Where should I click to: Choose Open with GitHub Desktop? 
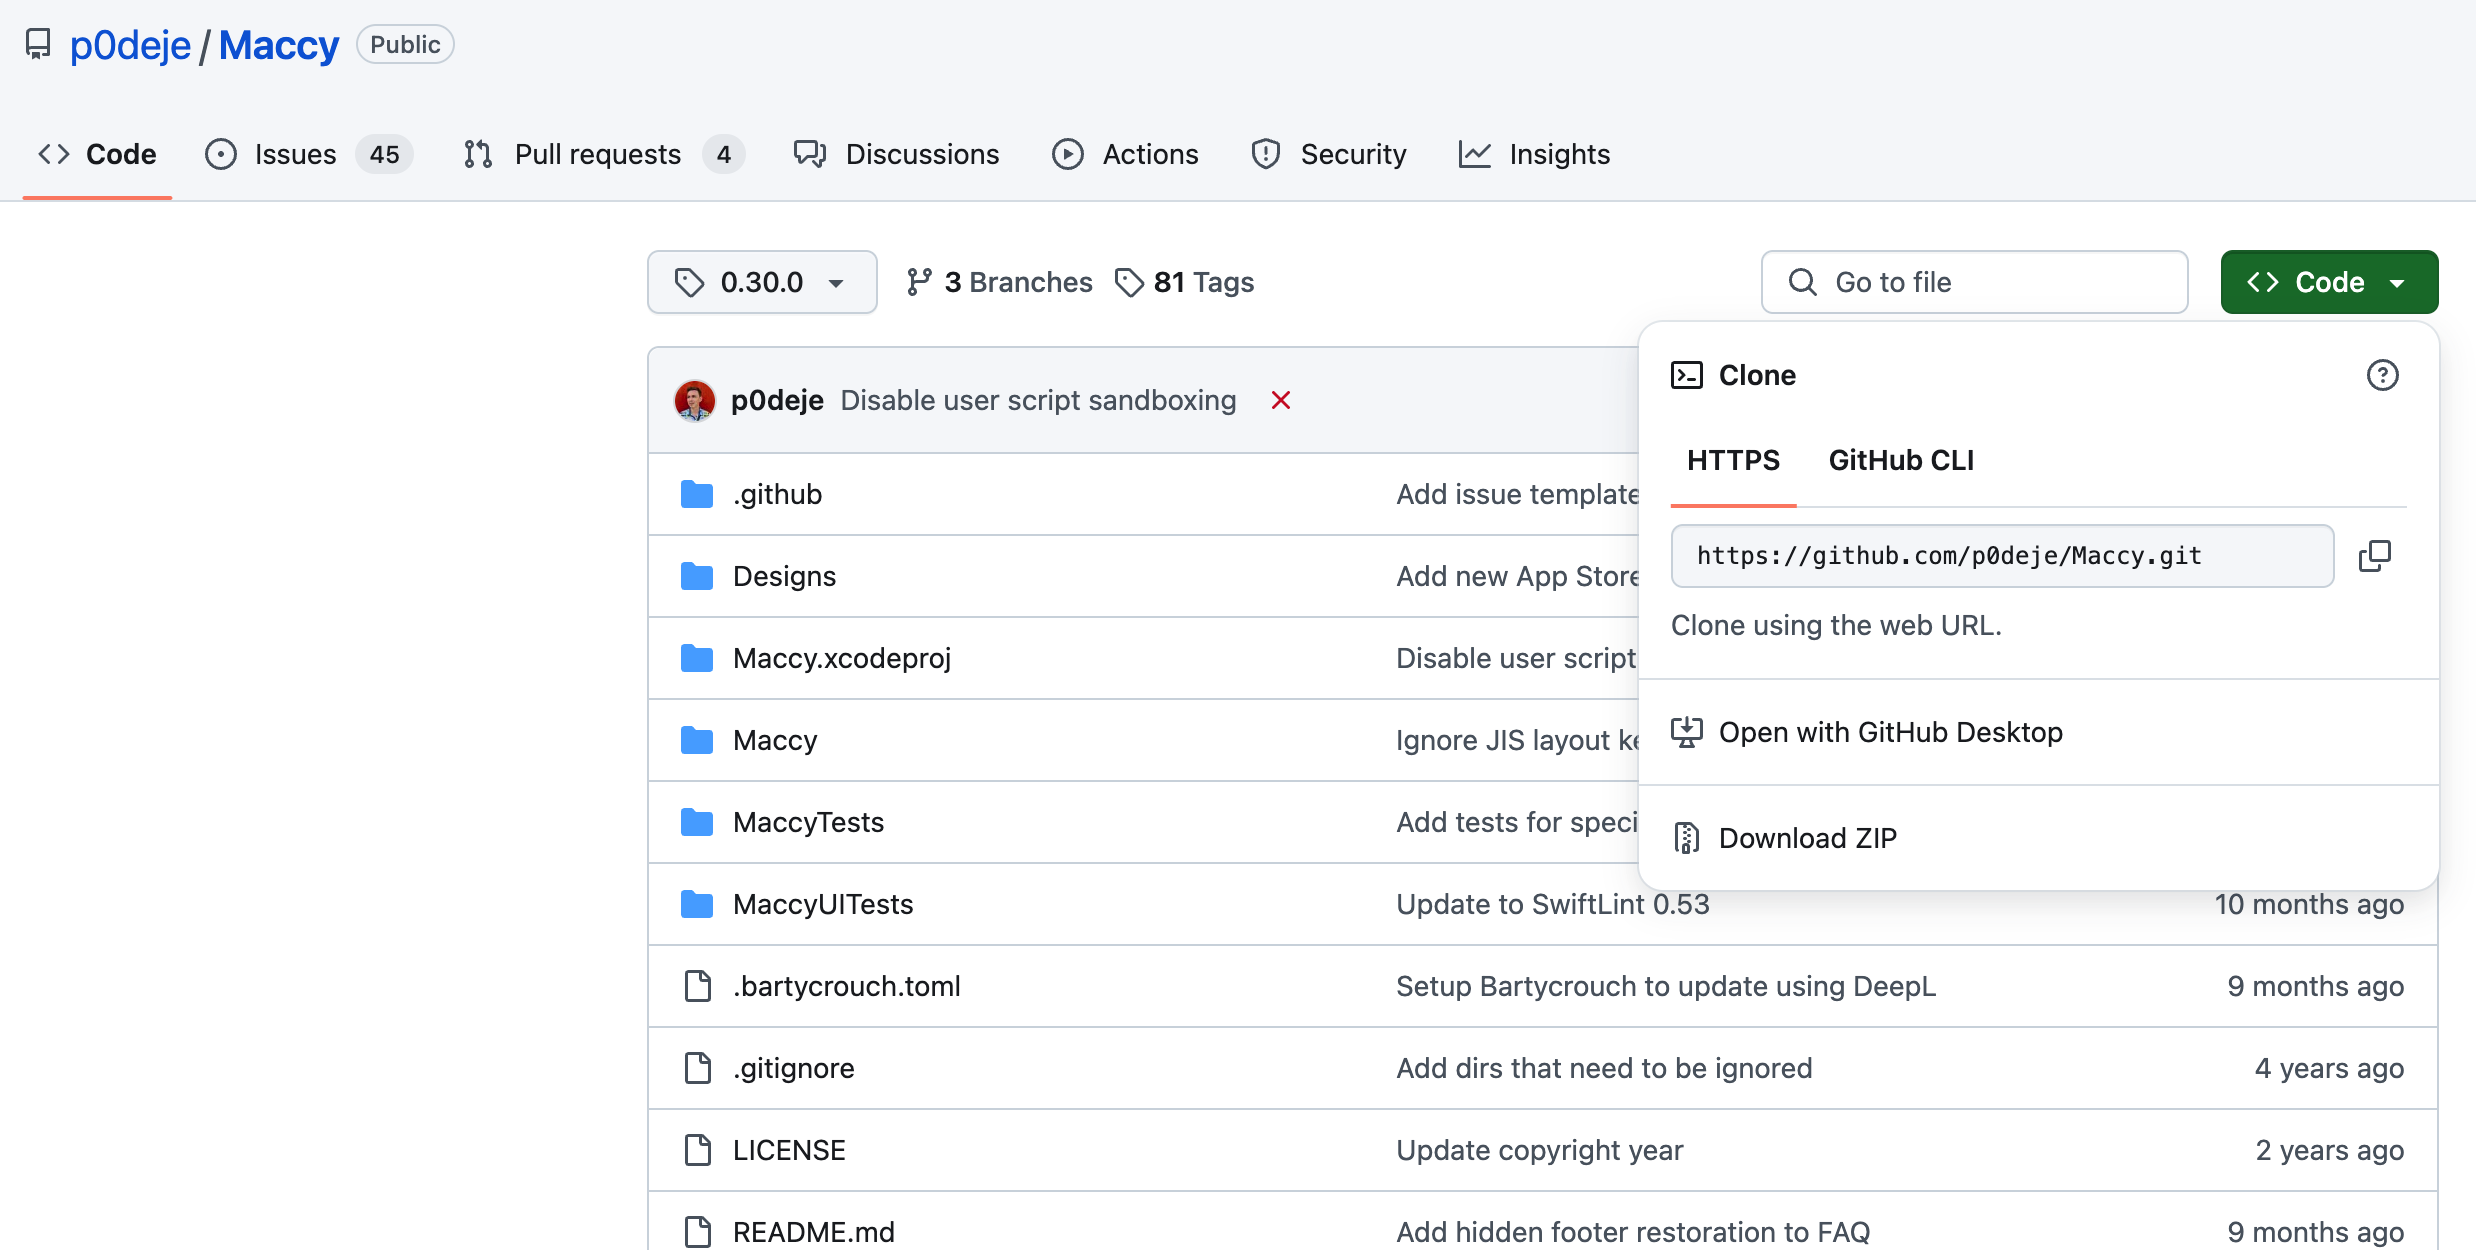click(x=2039, y=732)
